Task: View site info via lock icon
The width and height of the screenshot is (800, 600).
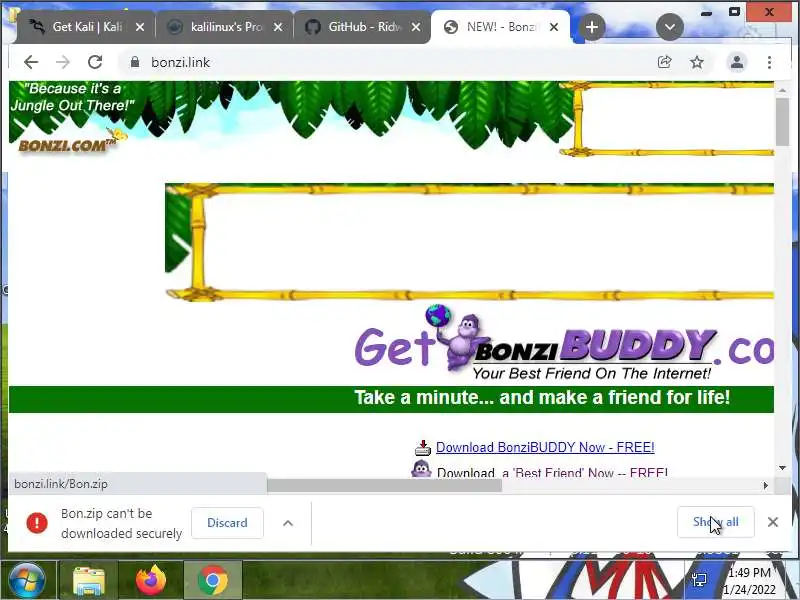Action: click(x=135, y=62)
